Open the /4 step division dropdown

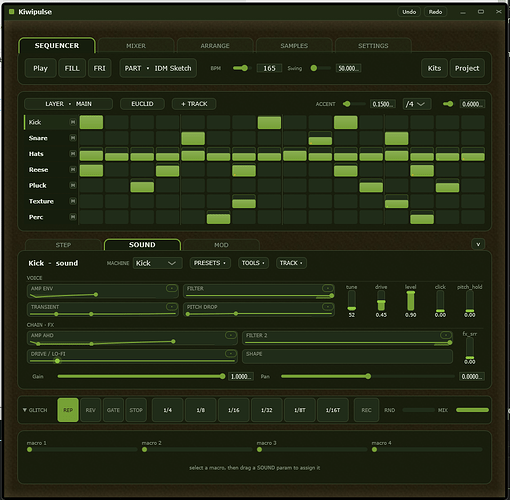point(417,104)
